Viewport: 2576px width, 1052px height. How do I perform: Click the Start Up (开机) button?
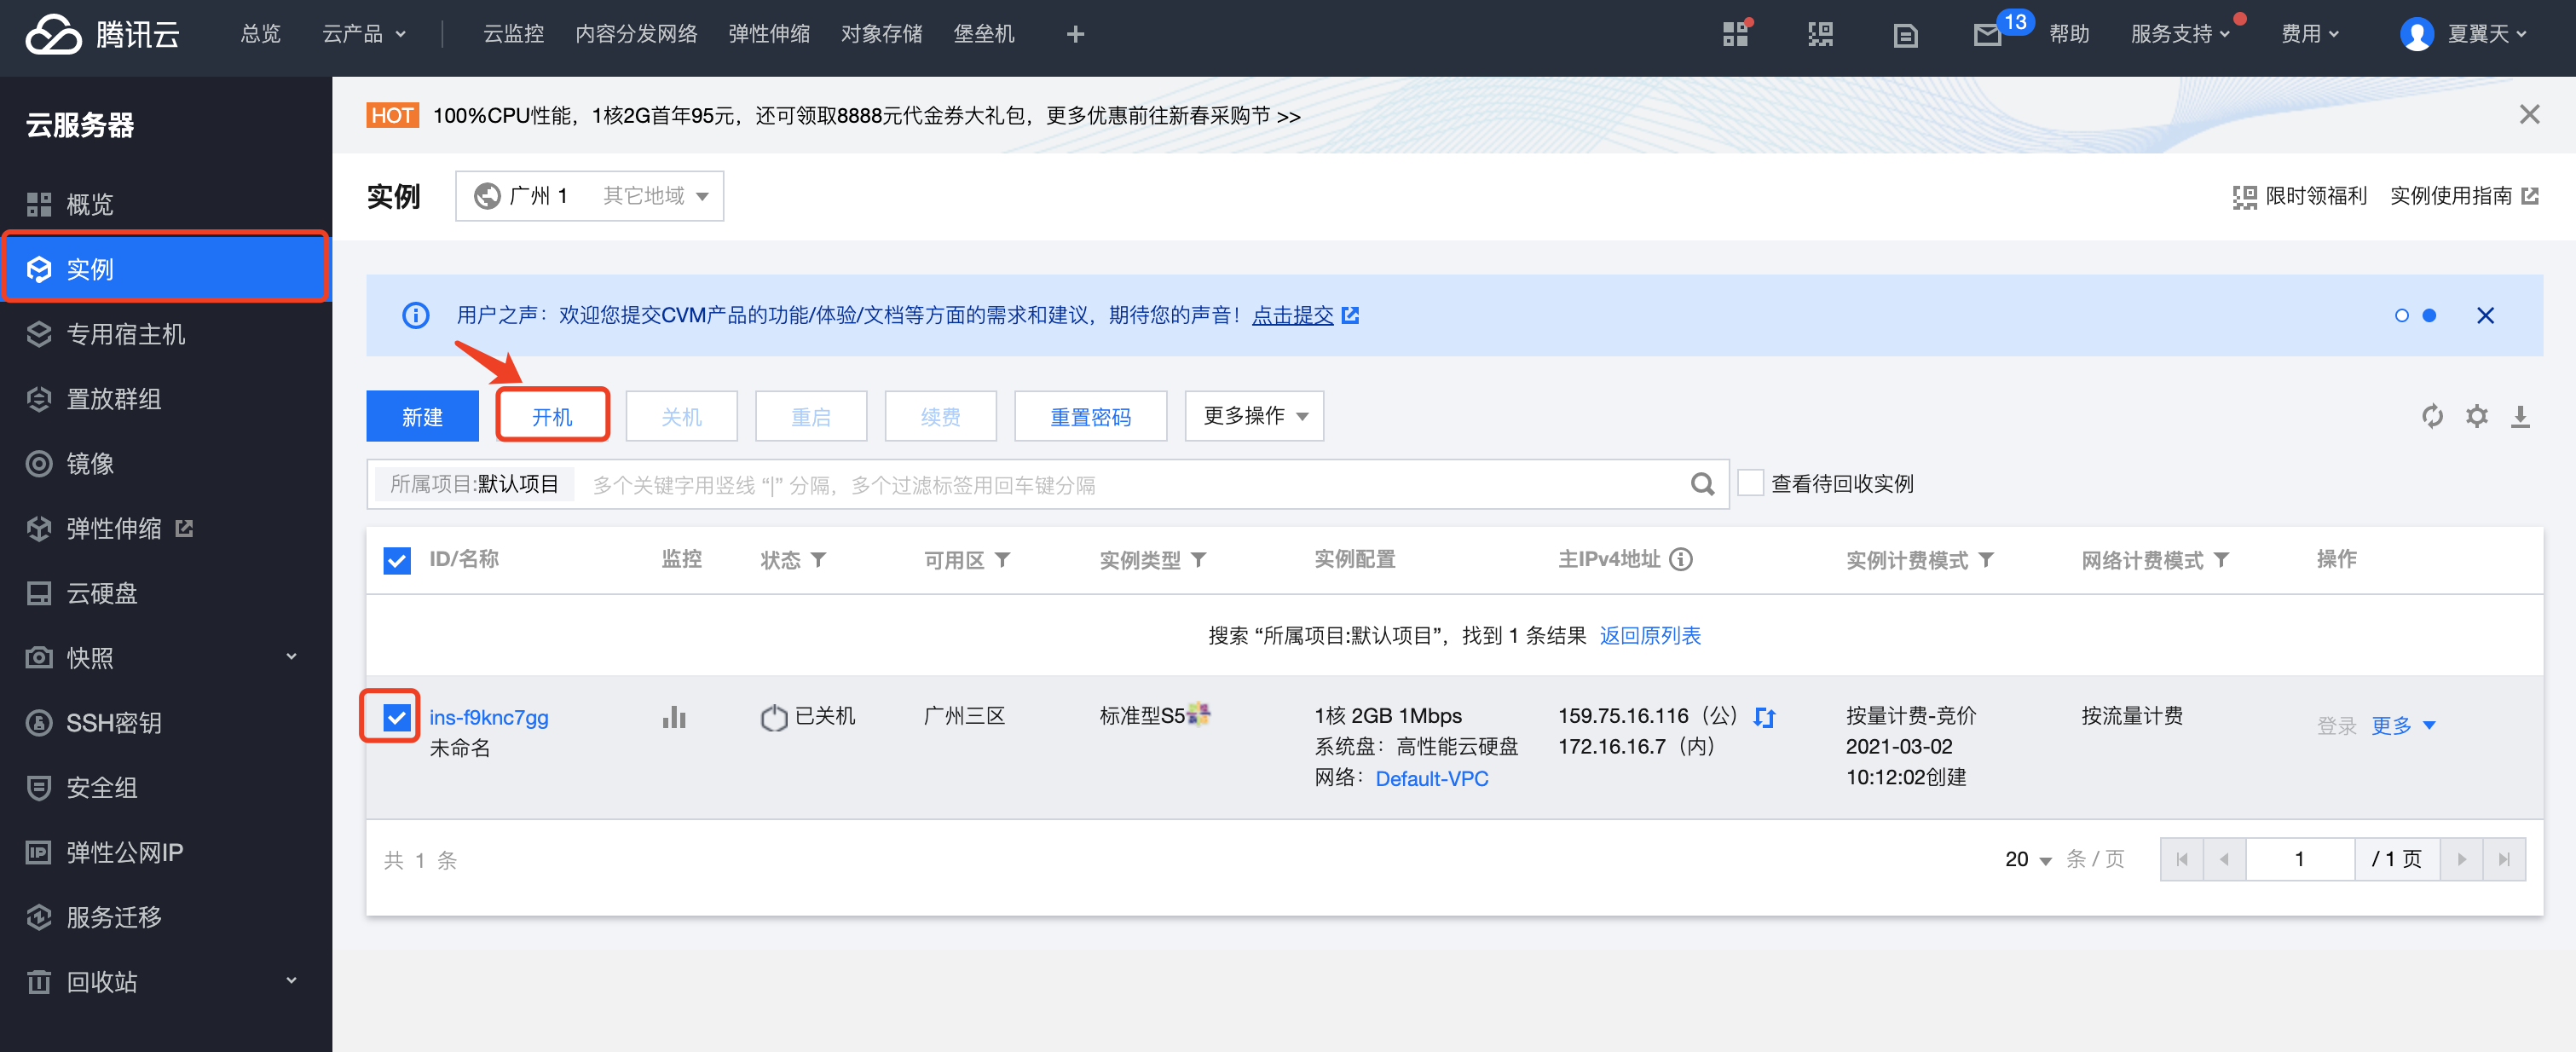coord(552,416)
